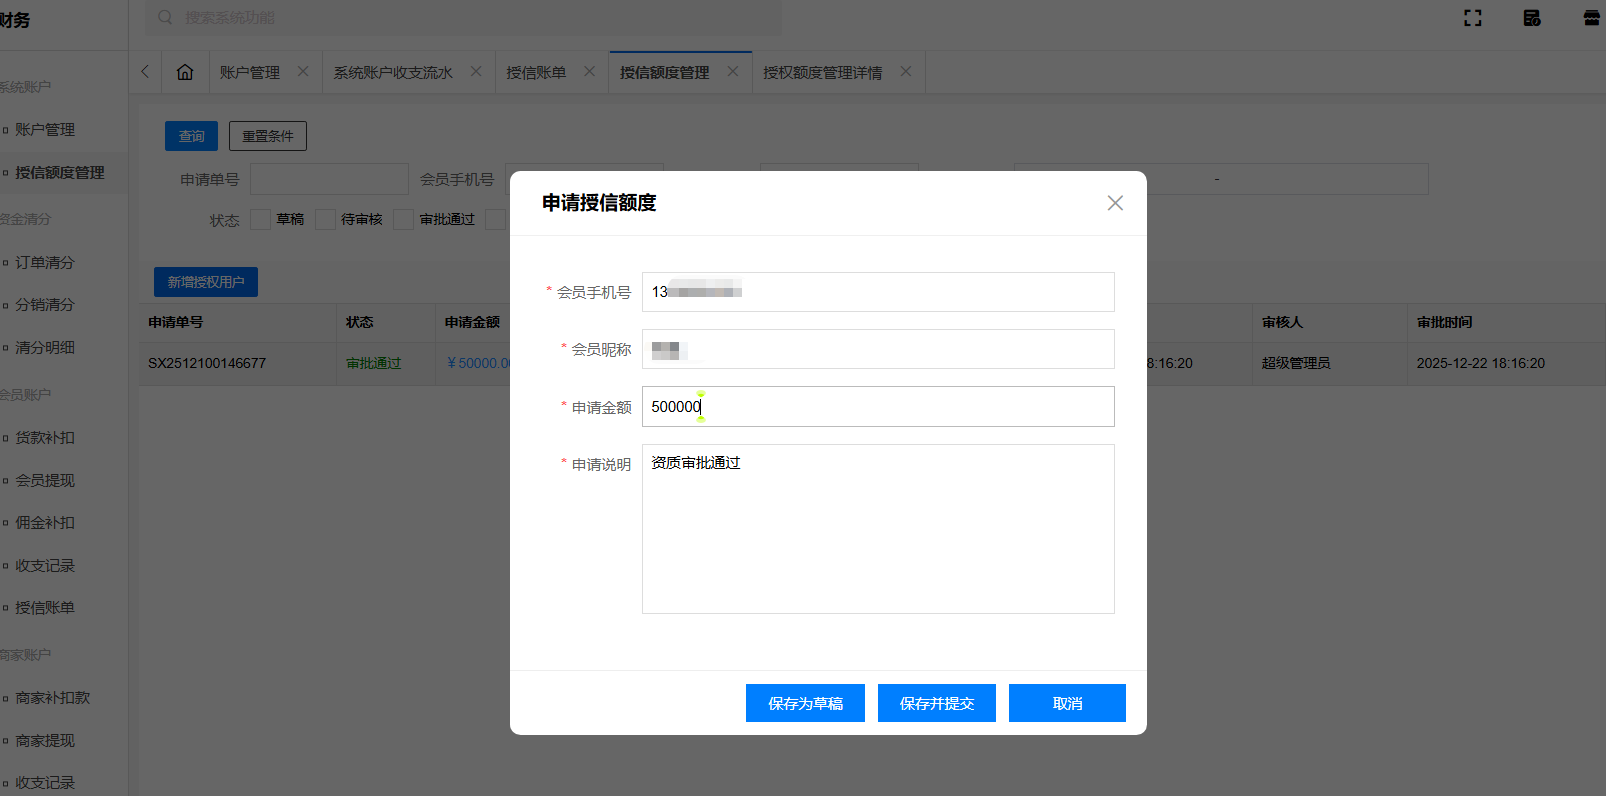Click the home icon tab
The width and height of the screenshot is (1606, 796).
pos(185,72)
